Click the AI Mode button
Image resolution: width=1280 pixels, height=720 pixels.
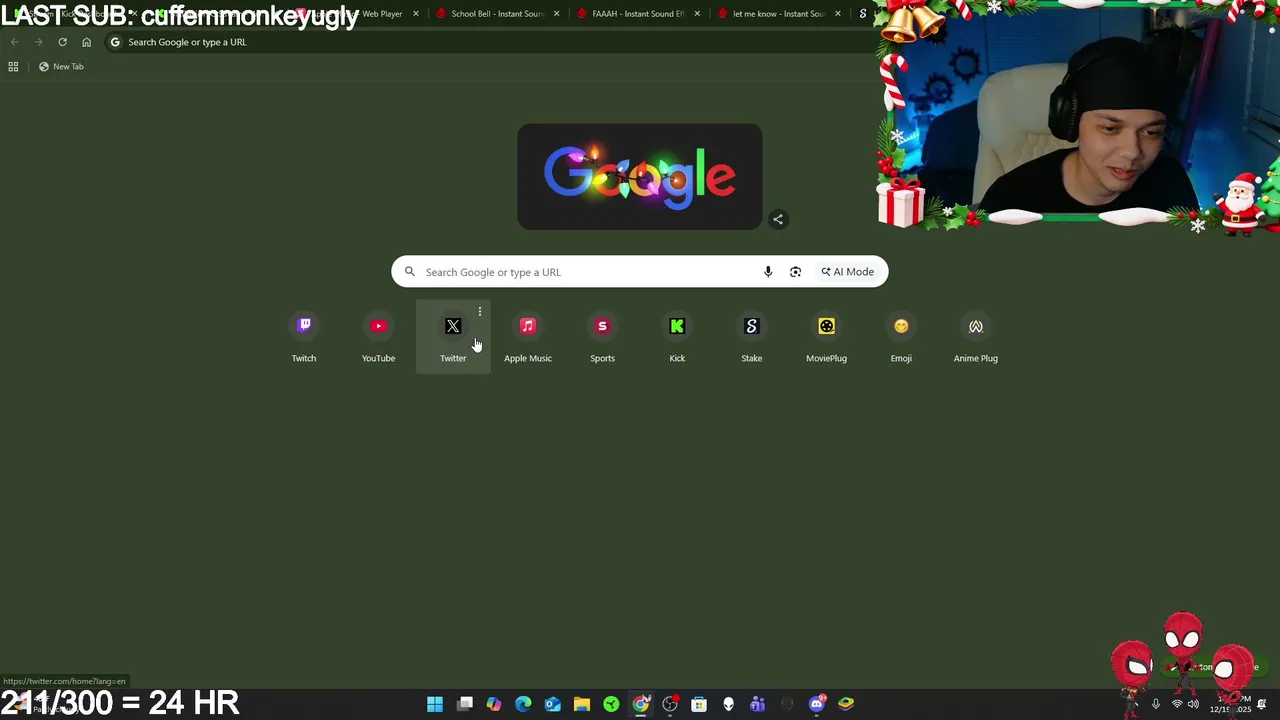[848, 272]
